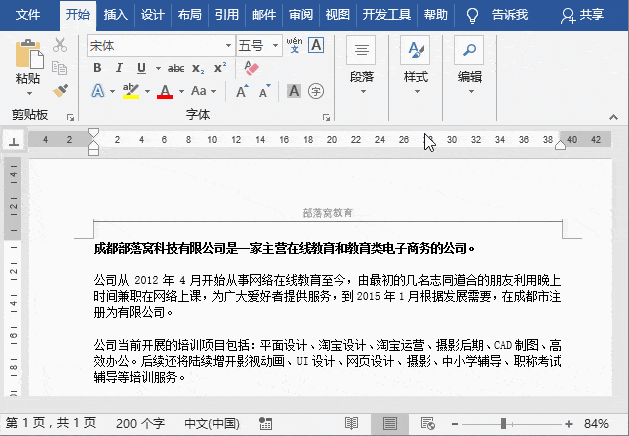Click the language indicator 中文(中国)

(x=212, y=423)
